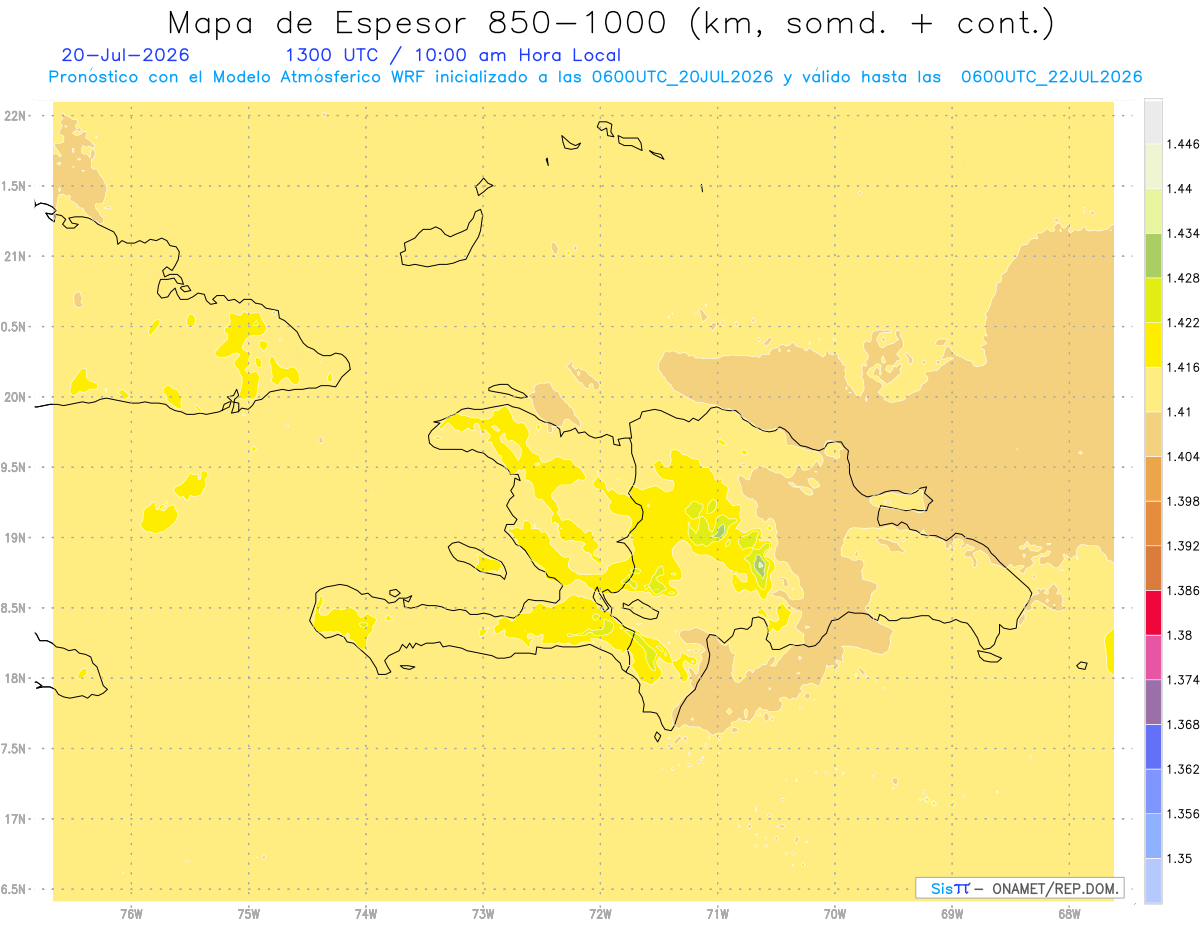Click the legend value '1.374'
Screen dimensions: 1200x927
(1182, 680)
